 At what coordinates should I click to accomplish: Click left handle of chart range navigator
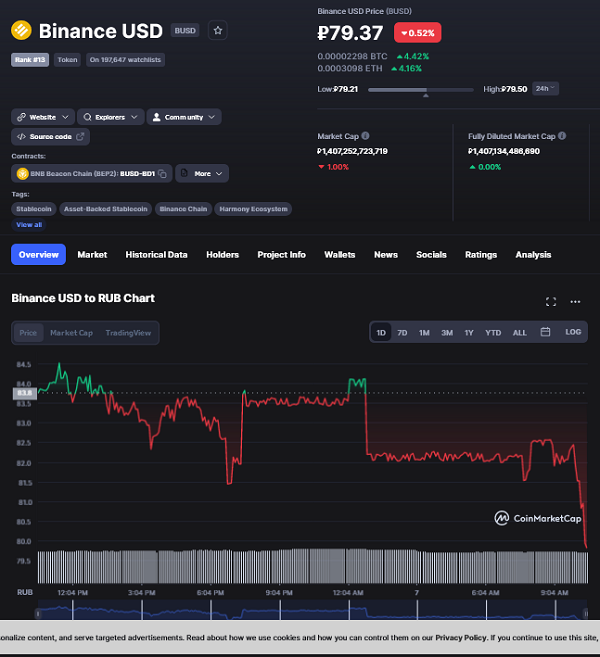38,613
